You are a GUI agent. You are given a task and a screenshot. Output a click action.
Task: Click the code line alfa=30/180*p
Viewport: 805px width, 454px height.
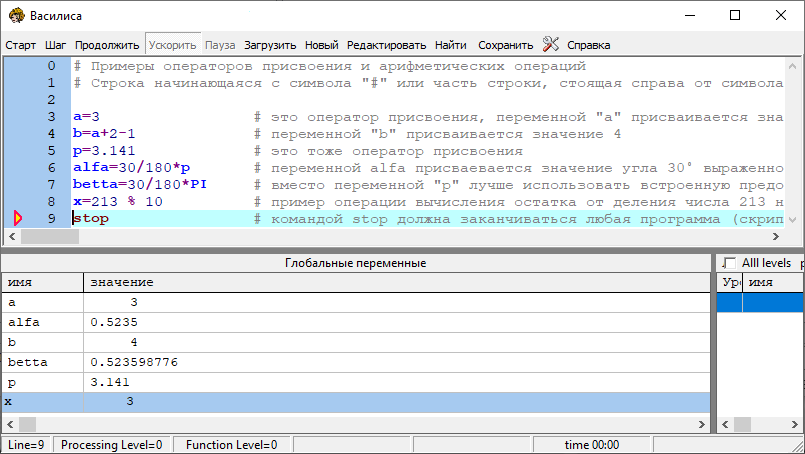point(131,167)
